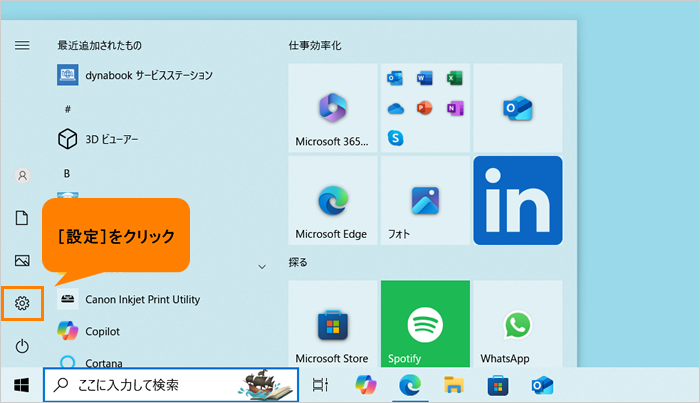700x403 pixels.
Task: Click the 探る tile group header
Action: pos(298,262)
